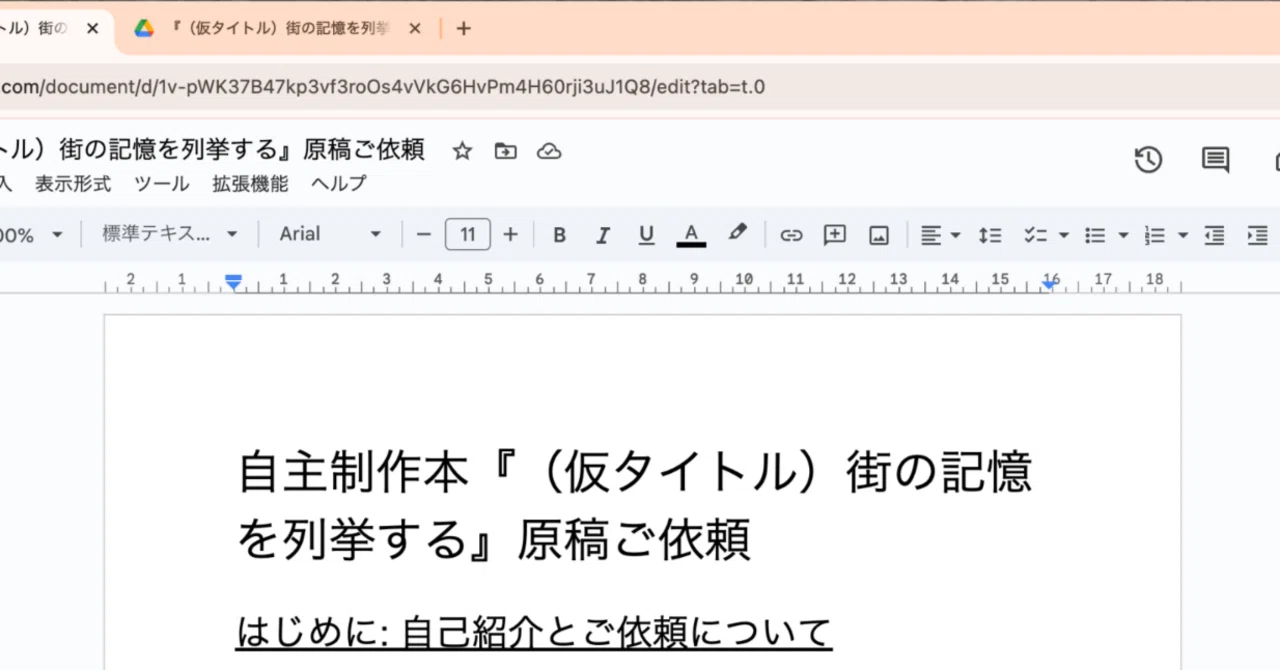Open text alignment options dropdown
The image size is (1280, 670).
click(940, 235)
